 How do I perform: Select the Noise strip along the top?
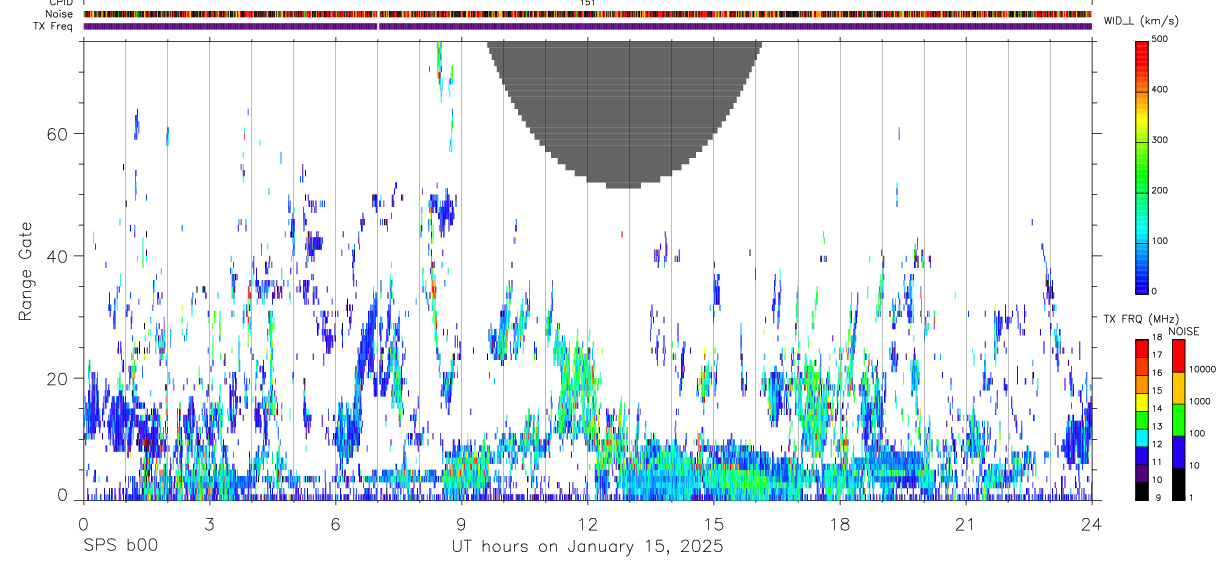pos(587,14)
